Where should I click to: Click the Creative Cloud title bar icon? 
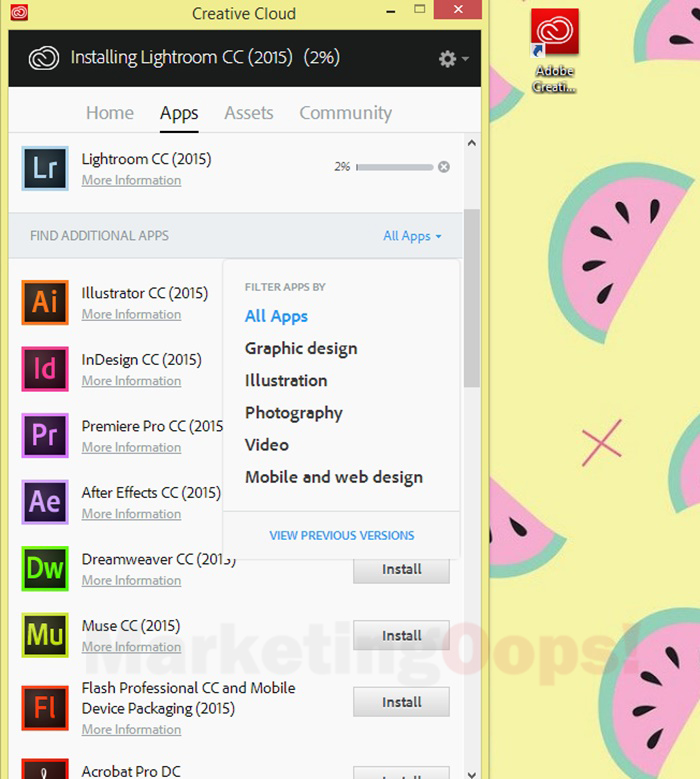click(19, 12)
